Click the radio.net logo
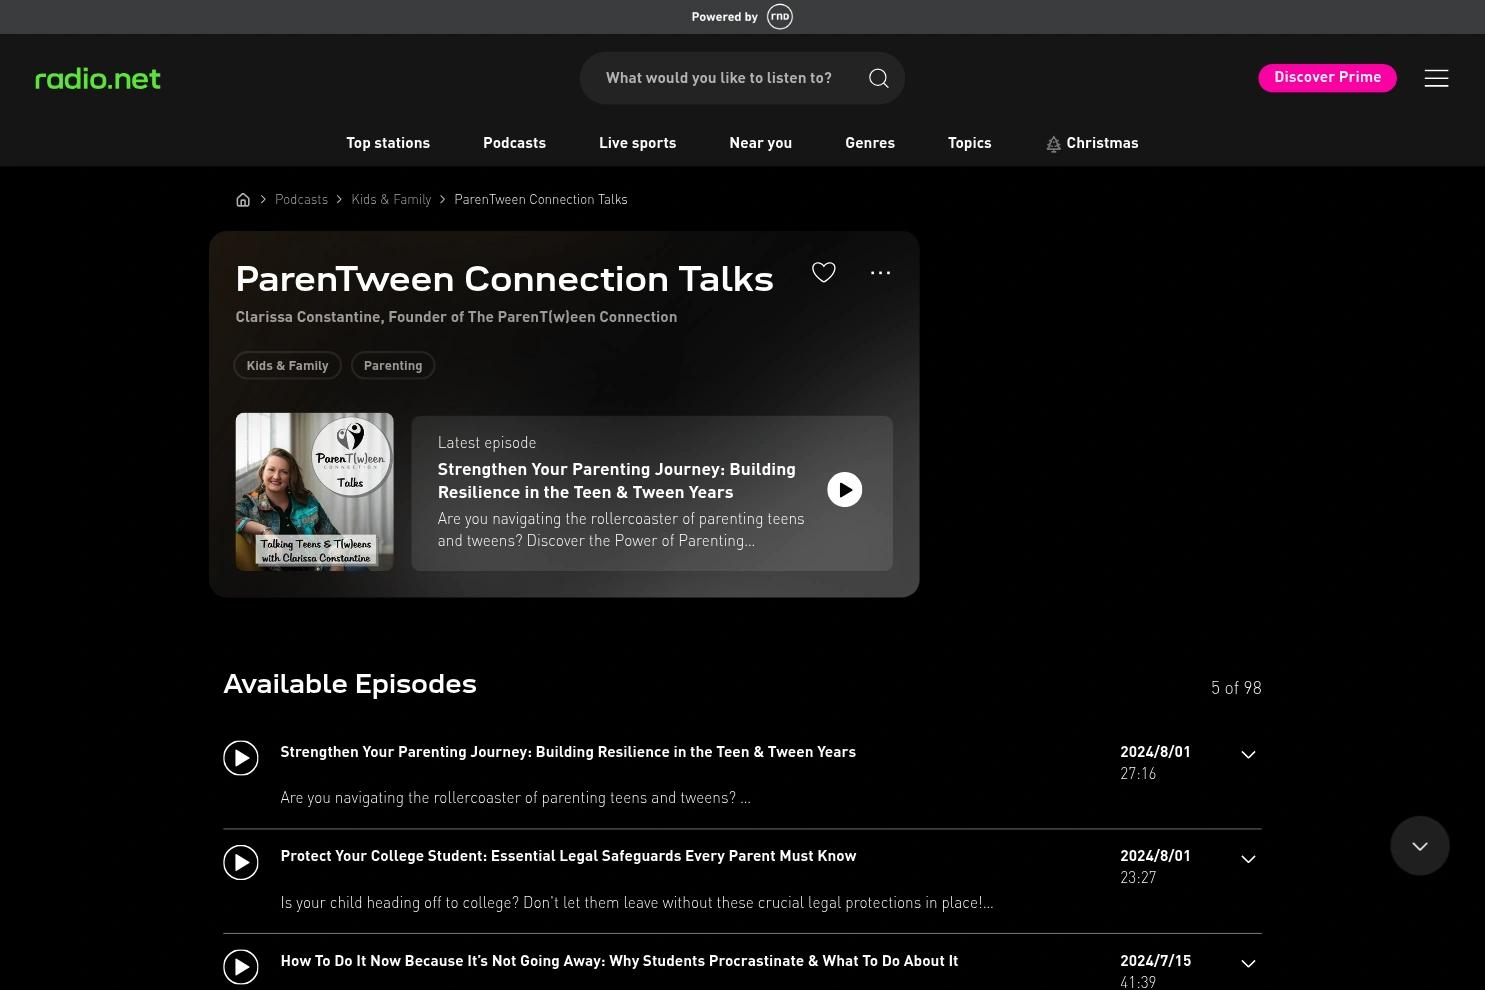This screenshot has width=1485, height=990. pos(98,78)
